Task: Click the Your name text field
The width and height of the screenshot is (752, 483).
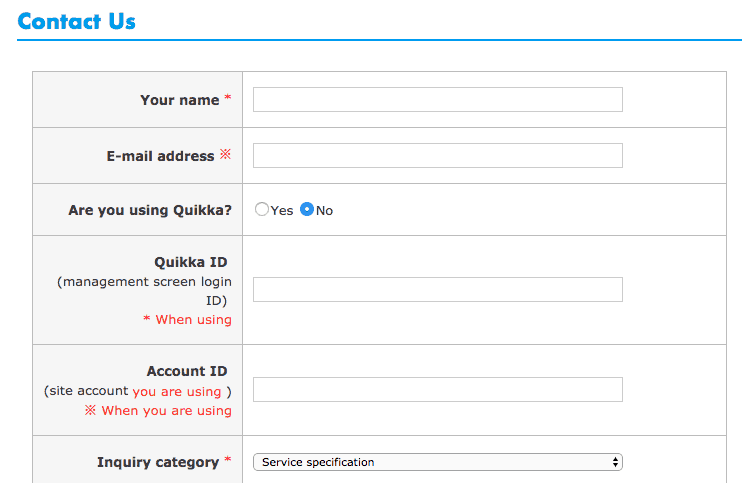Action: tap(437, 99)
